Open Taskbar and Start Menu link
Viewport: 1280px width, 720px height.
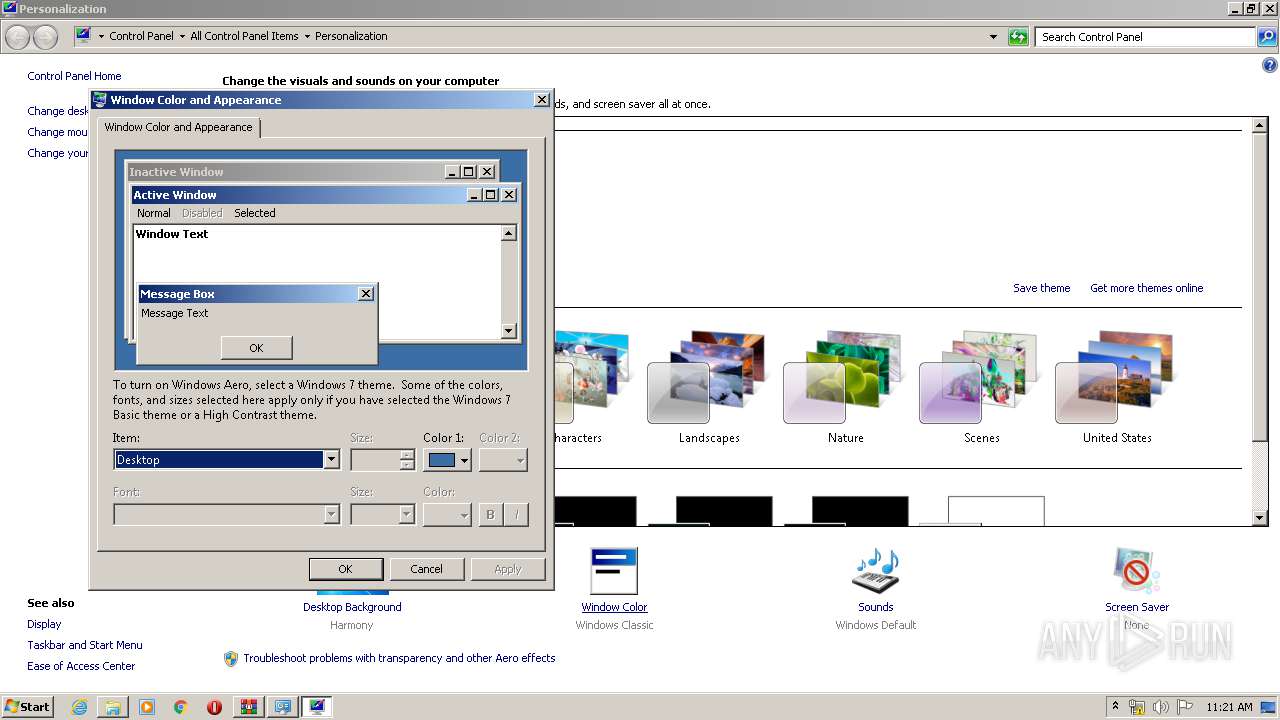[85, 645]
